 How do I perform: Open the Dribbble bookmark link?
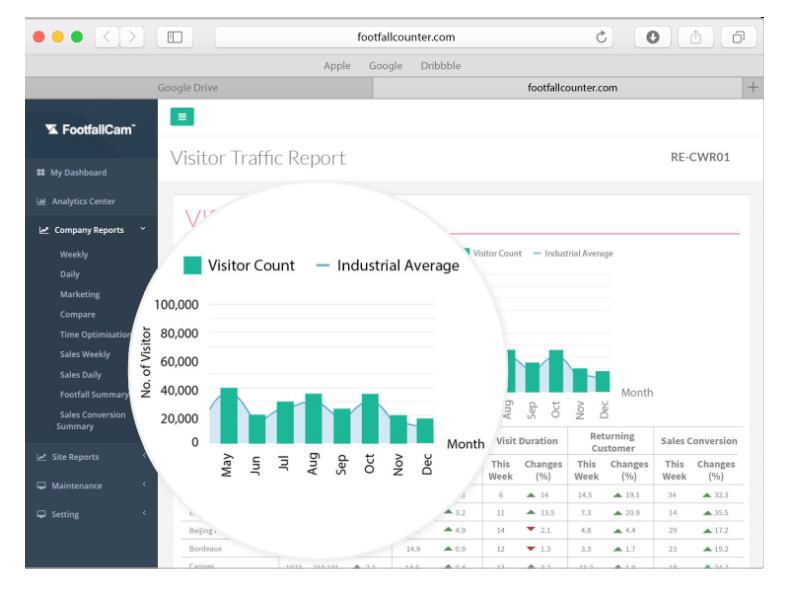[440, 66]
